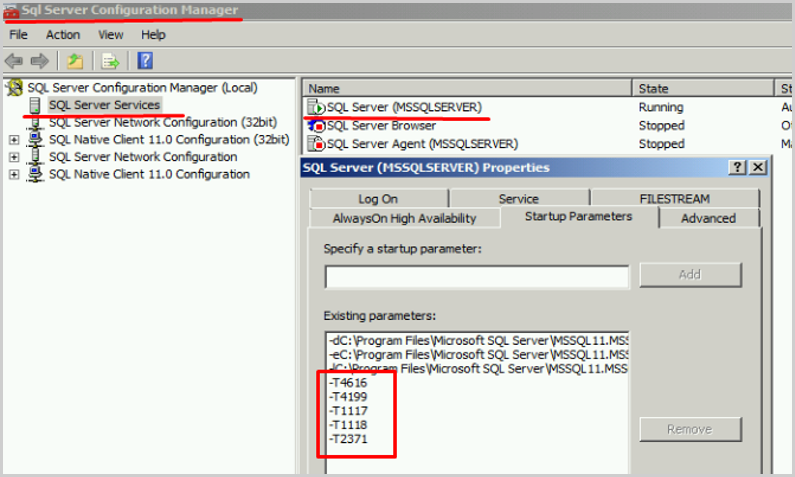
Task: Select the -eC:\Program Files parameter line
Action: point(478,354)
